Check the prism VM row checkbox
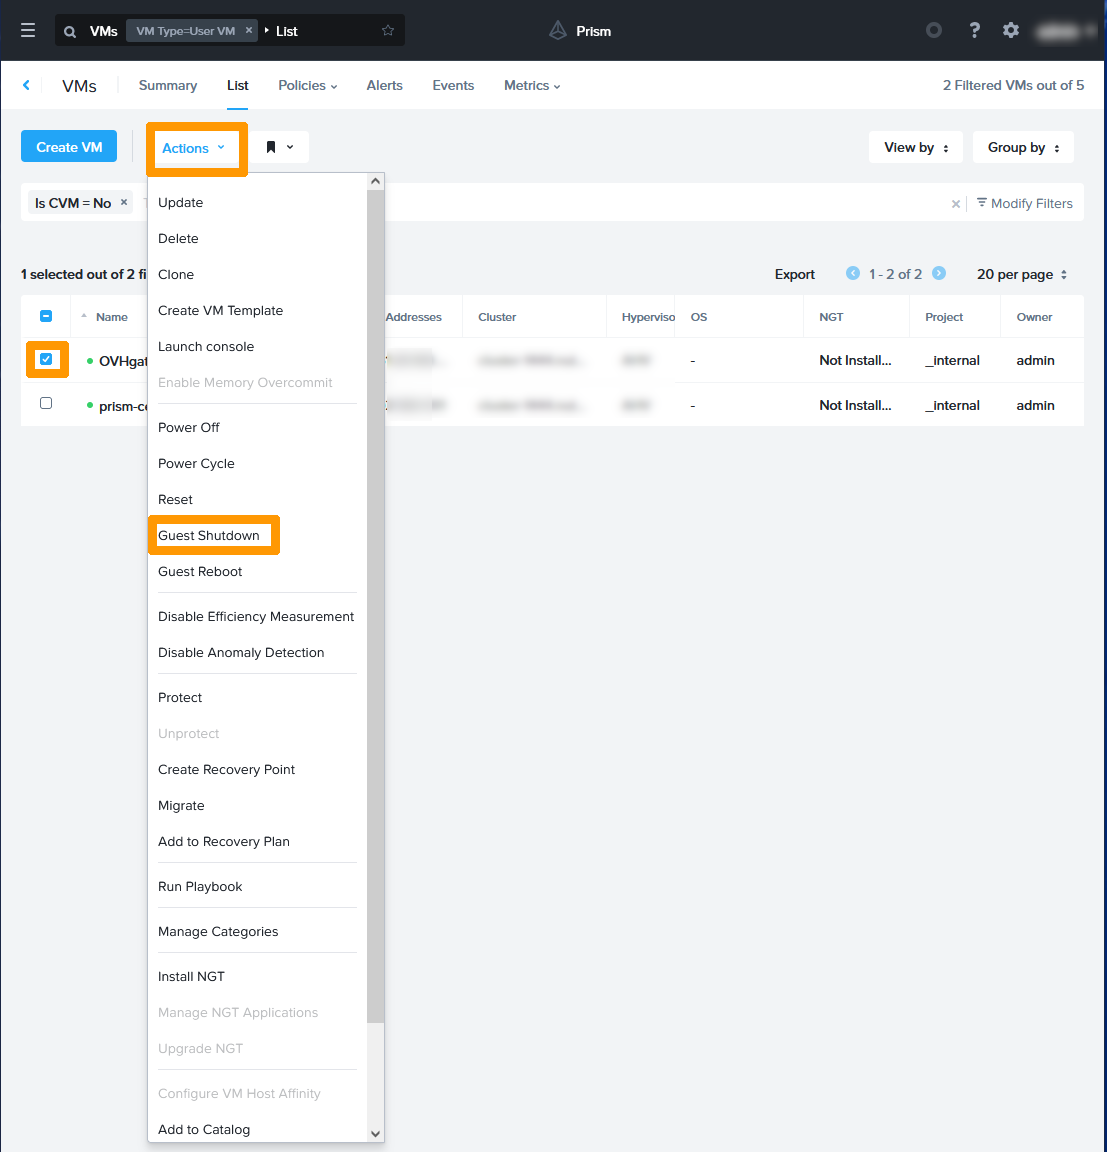Viewport: 1107px width, 1152px height. (x=46, y=404)
